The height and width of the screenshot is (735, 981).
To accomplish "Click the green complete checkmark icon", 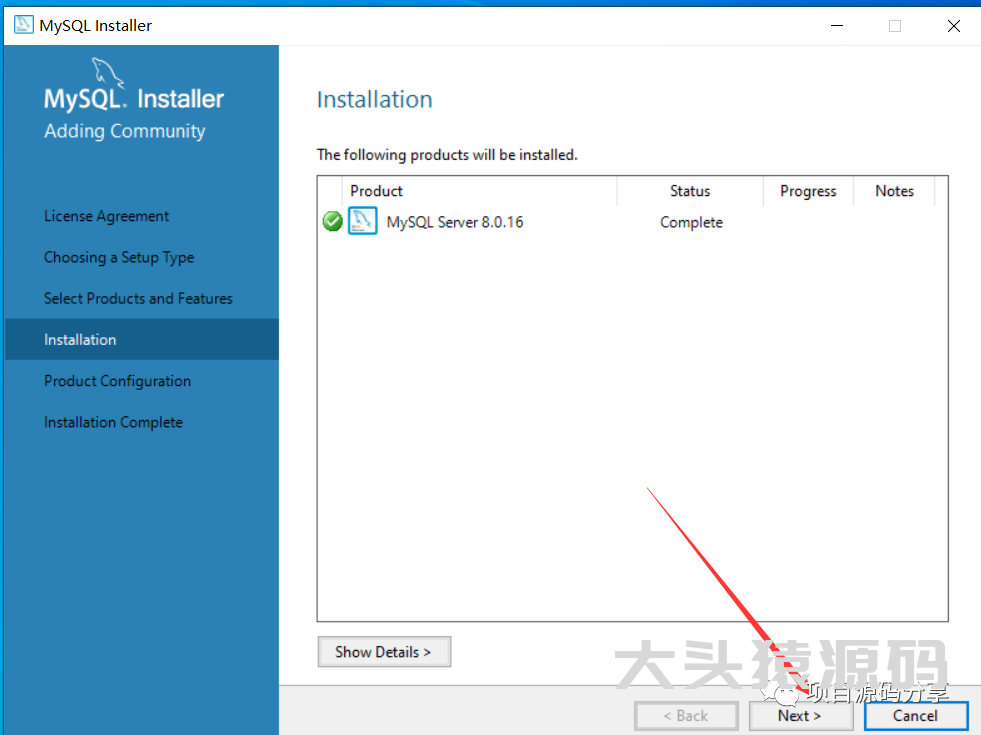I will pos(332,221).
